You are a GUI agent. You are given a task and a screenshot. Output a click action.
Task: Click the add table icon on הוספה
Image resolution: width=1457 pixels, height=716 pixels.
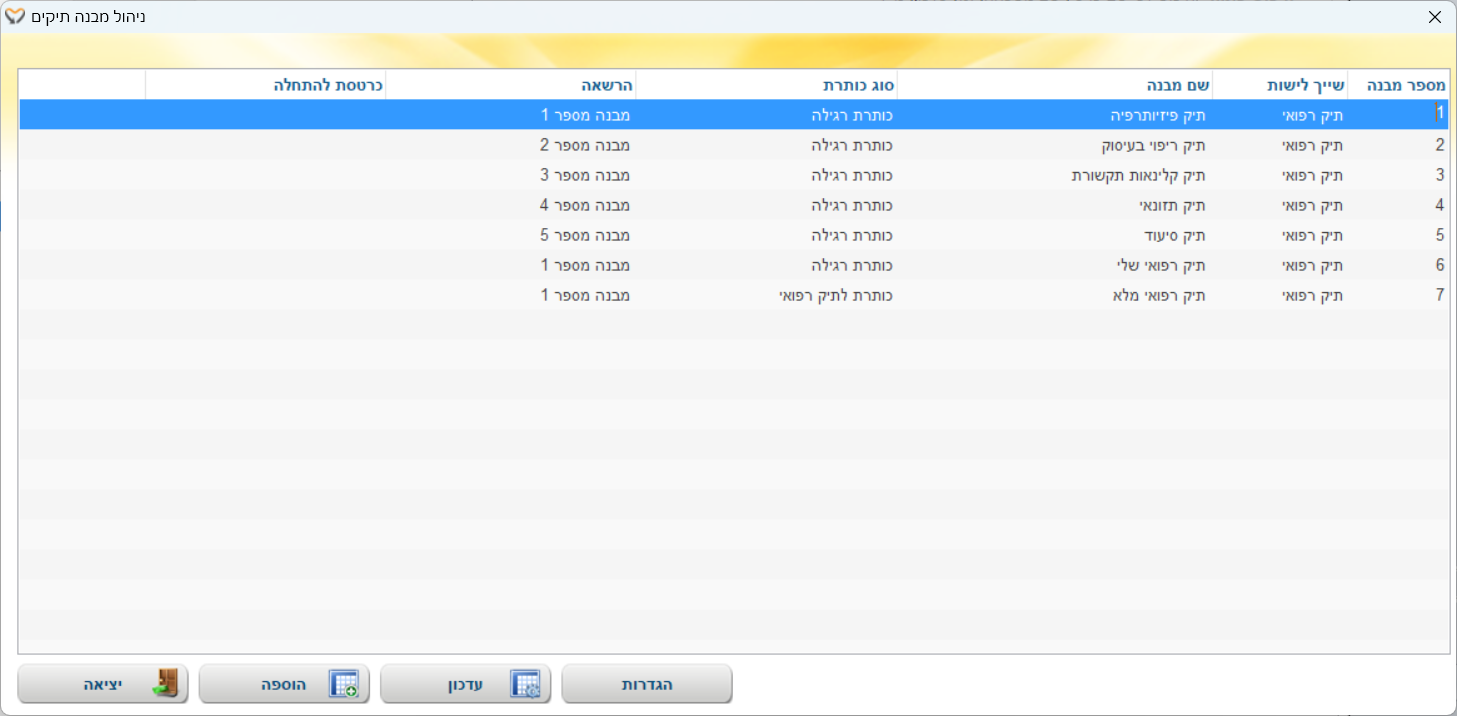point(344,684)
